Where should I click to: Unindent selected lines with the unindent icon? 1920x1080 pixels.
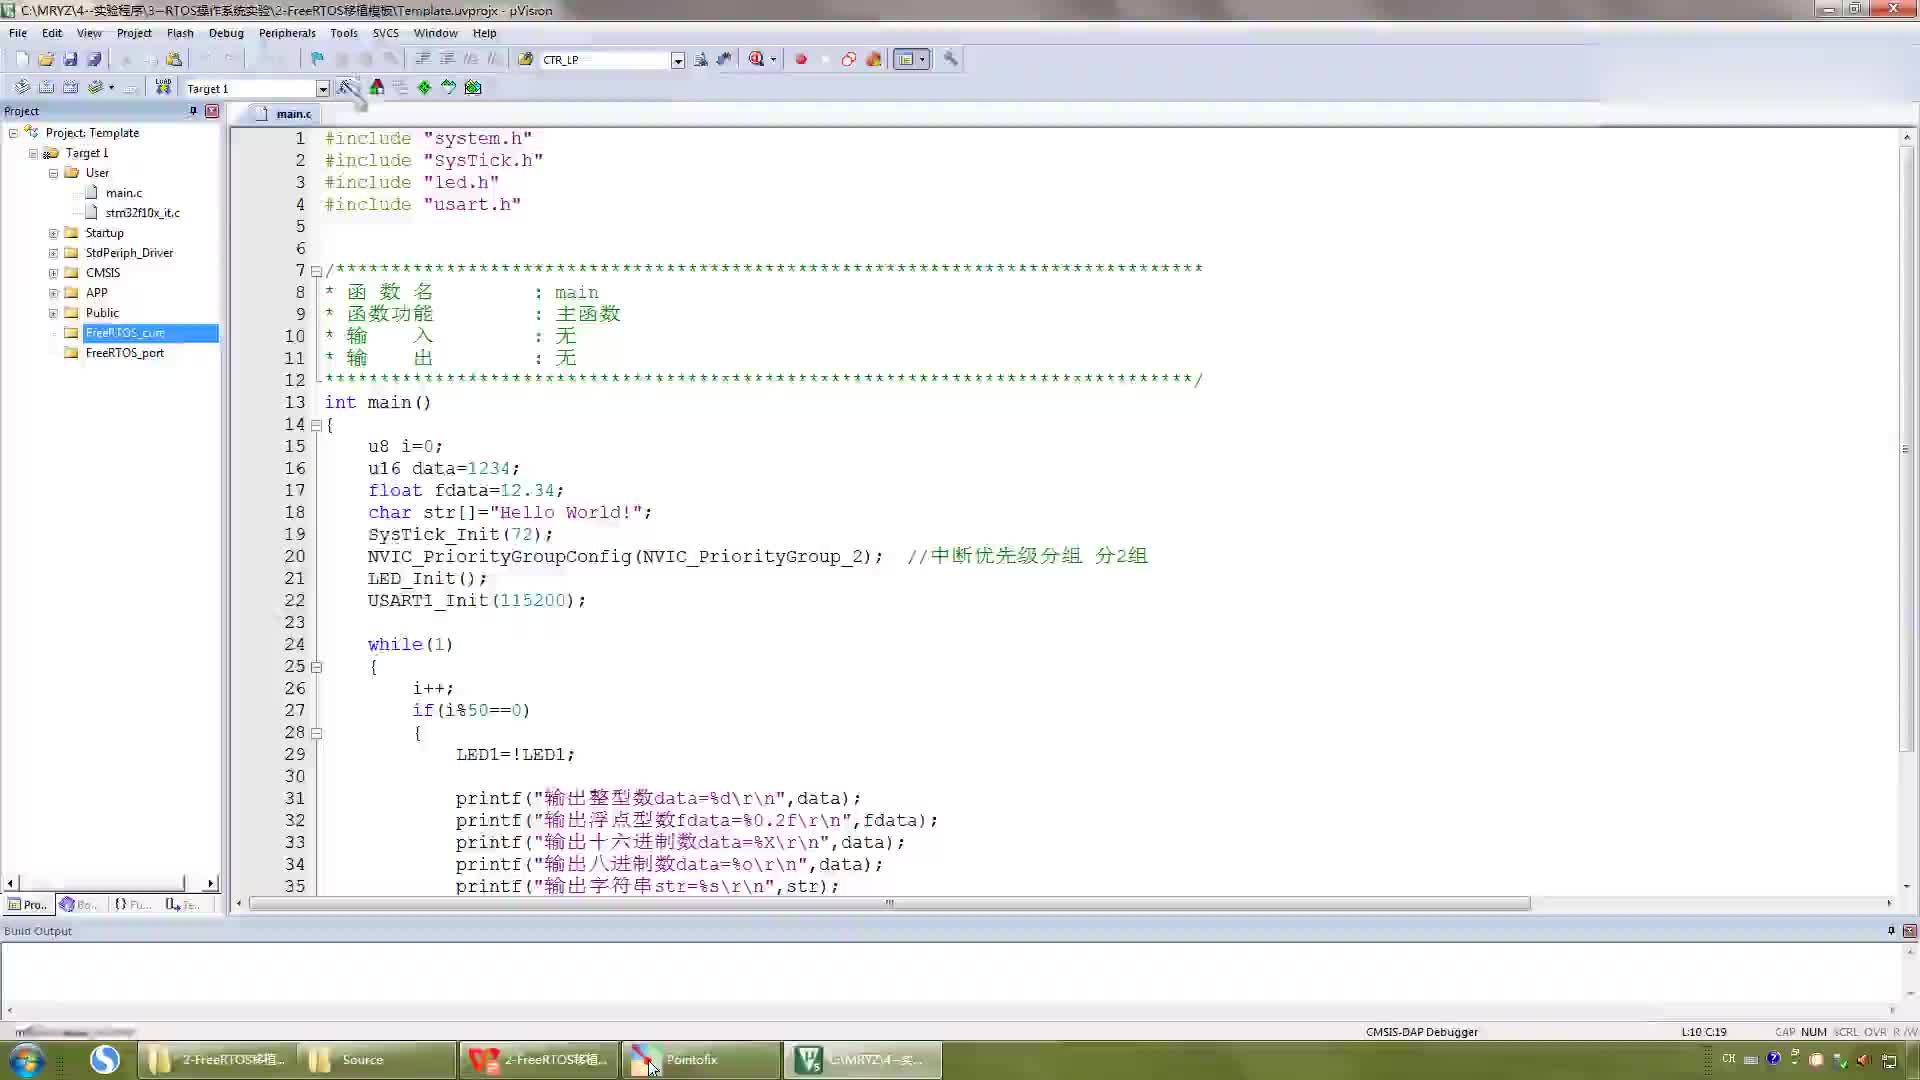[x=447, y=59]
